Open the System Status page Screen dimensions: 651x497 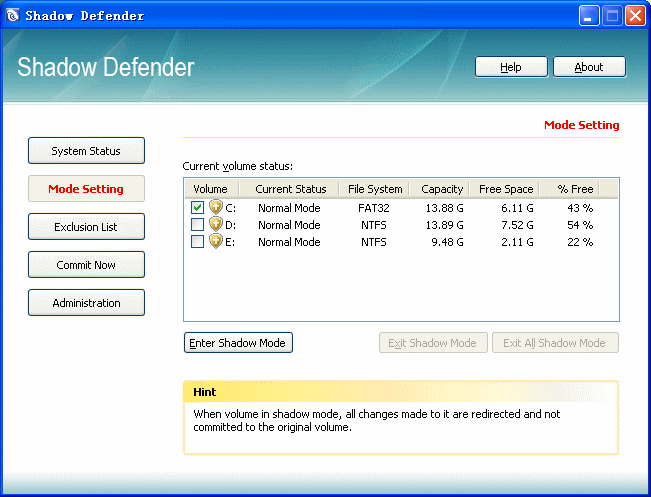tap(86, 151)
